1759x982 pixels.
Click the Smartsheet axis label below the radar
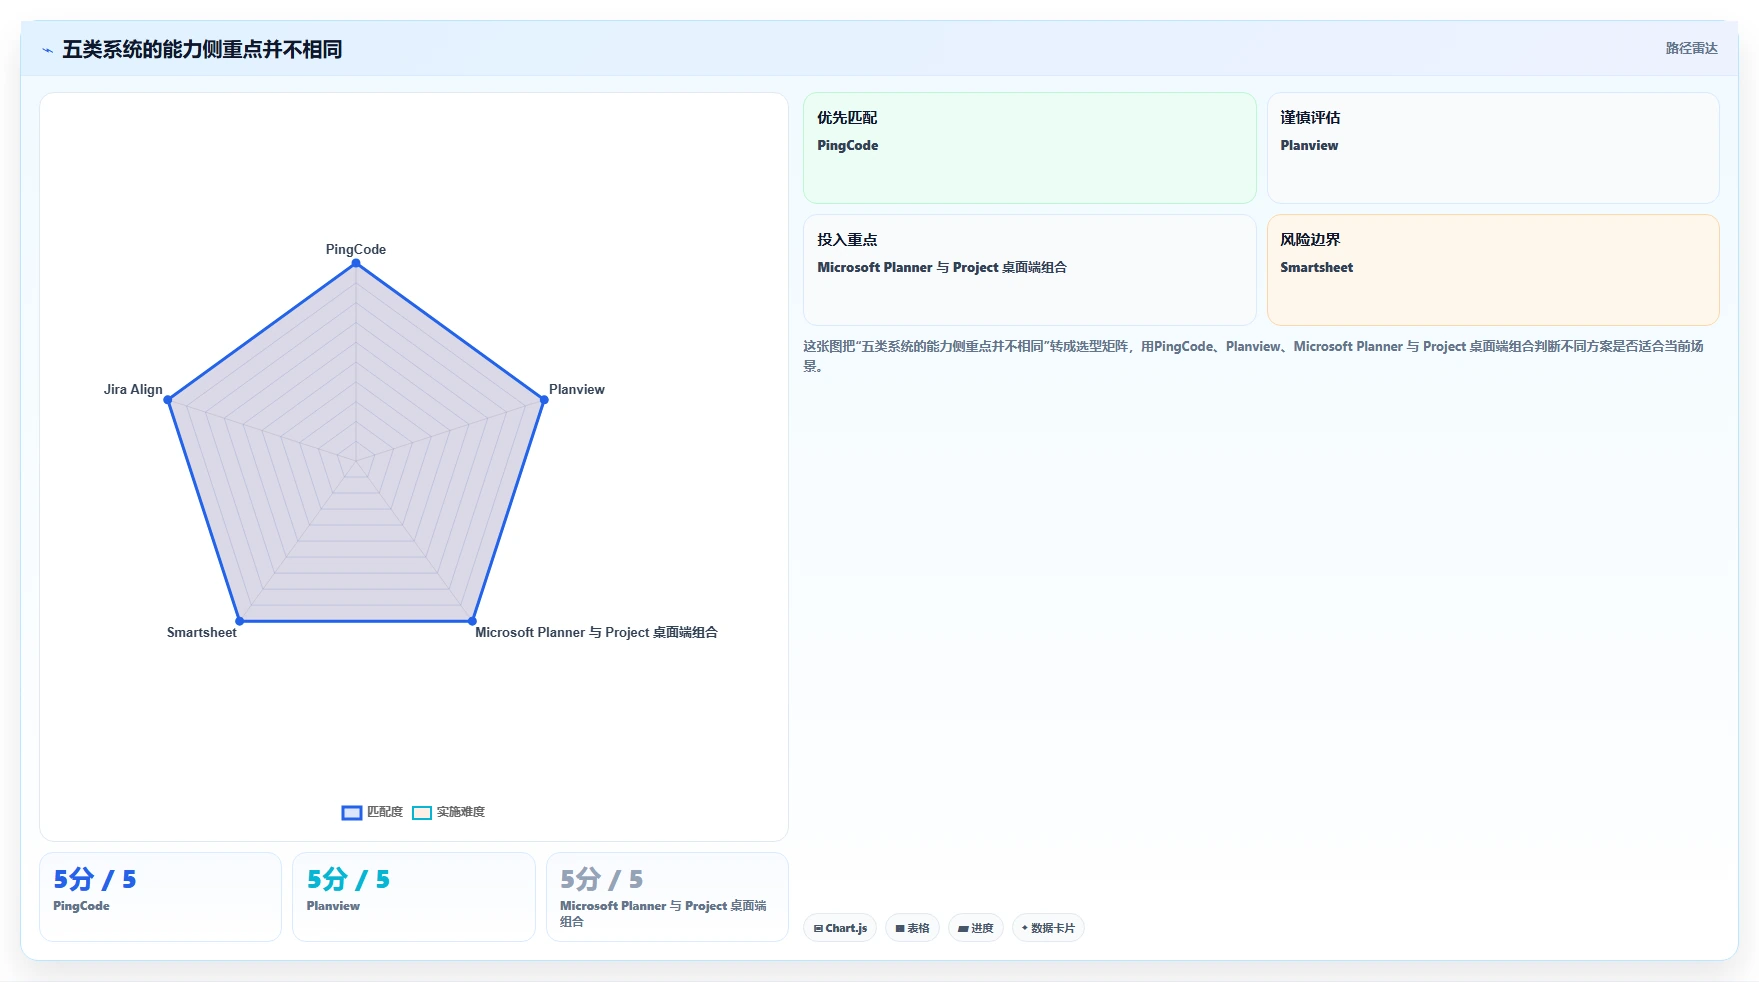pyautogui.click(x=202, y=632)
